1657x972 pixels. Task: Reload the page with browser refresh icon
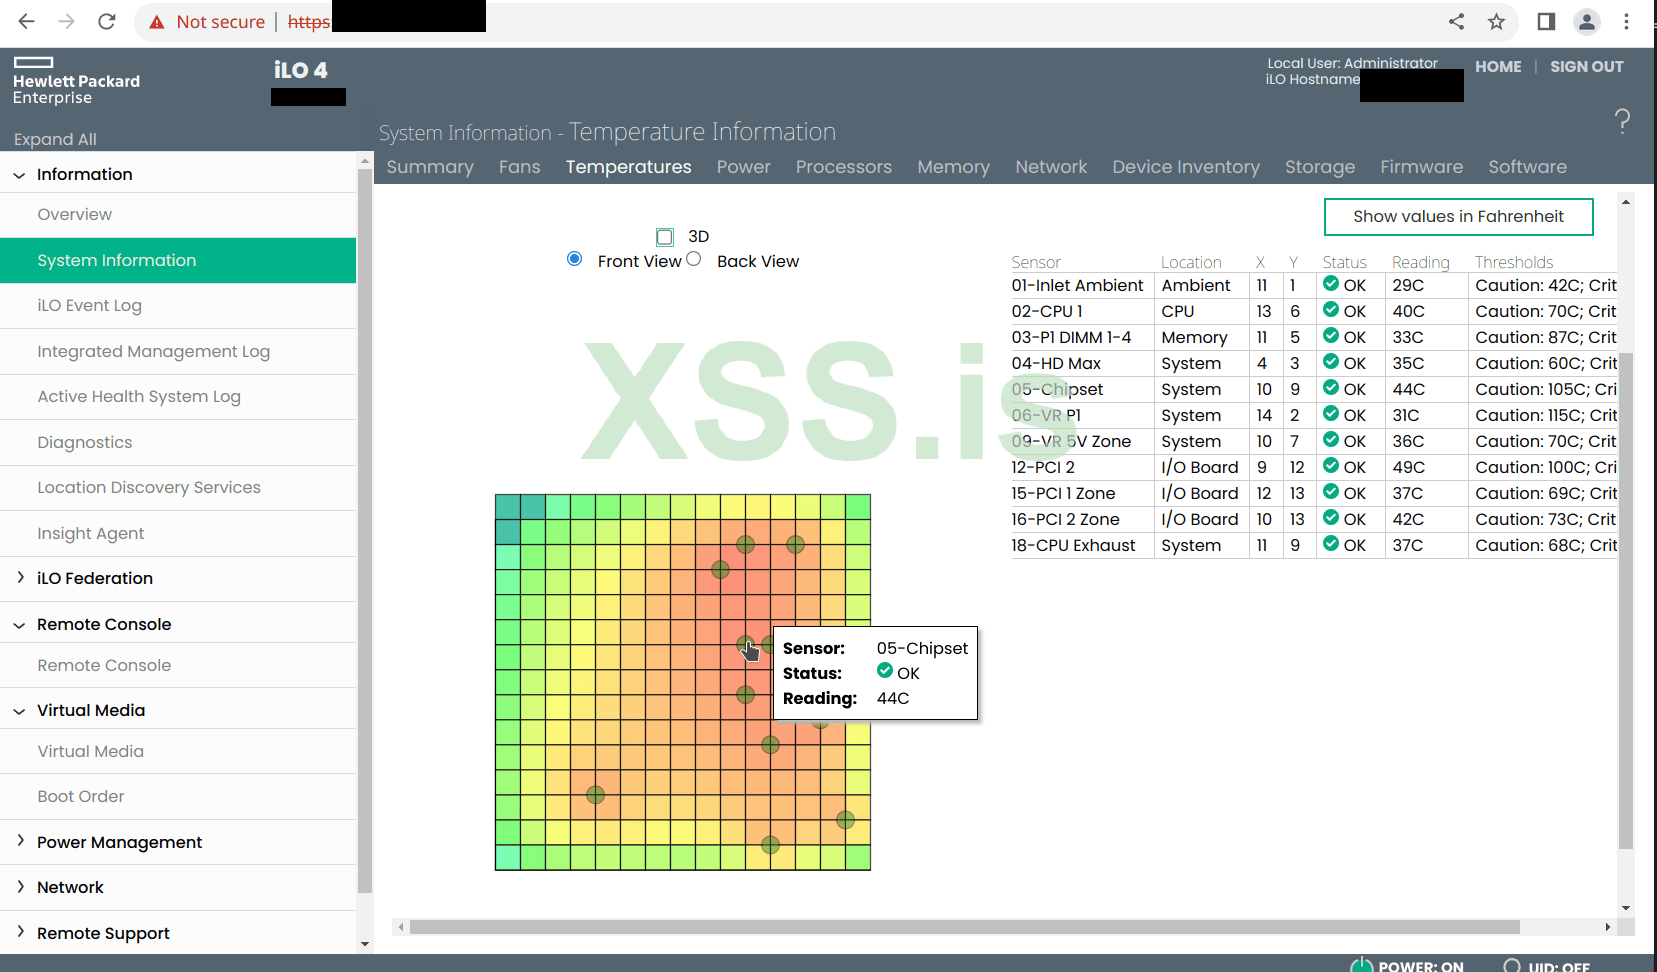[107, 21]
